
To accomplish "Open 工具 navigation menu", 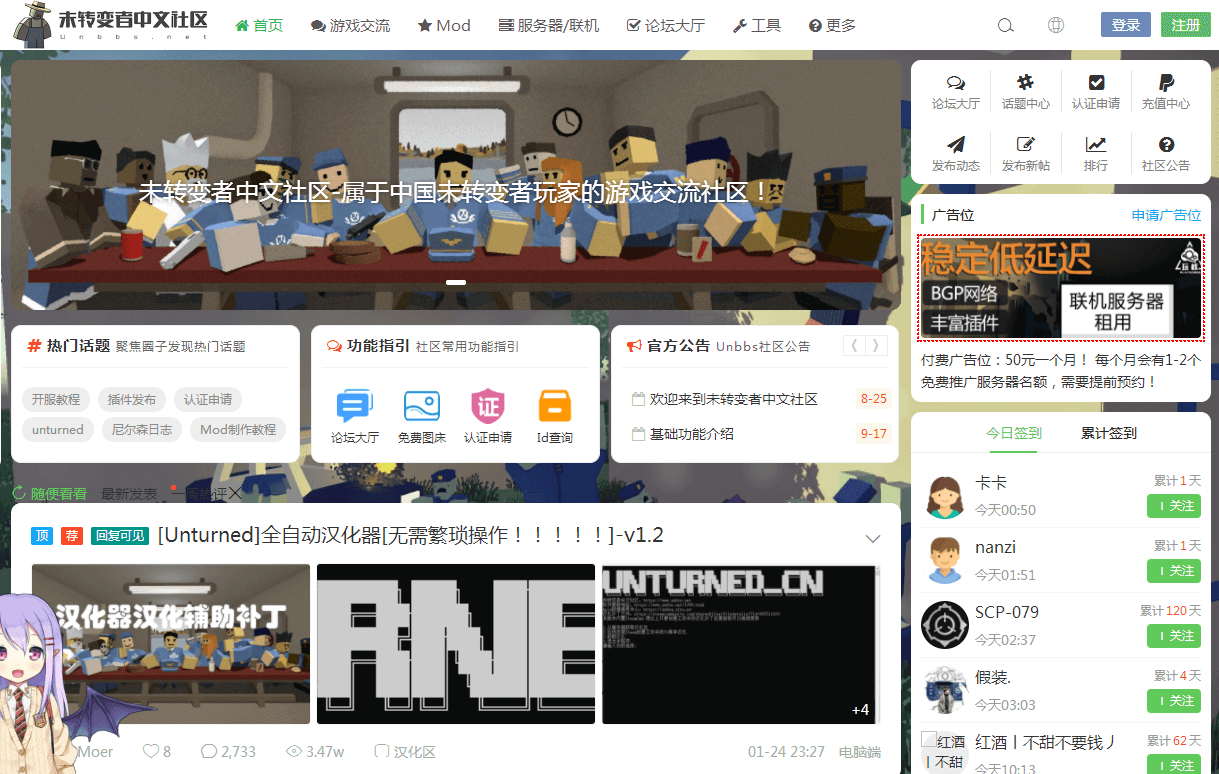I will [x=757, y=25].
